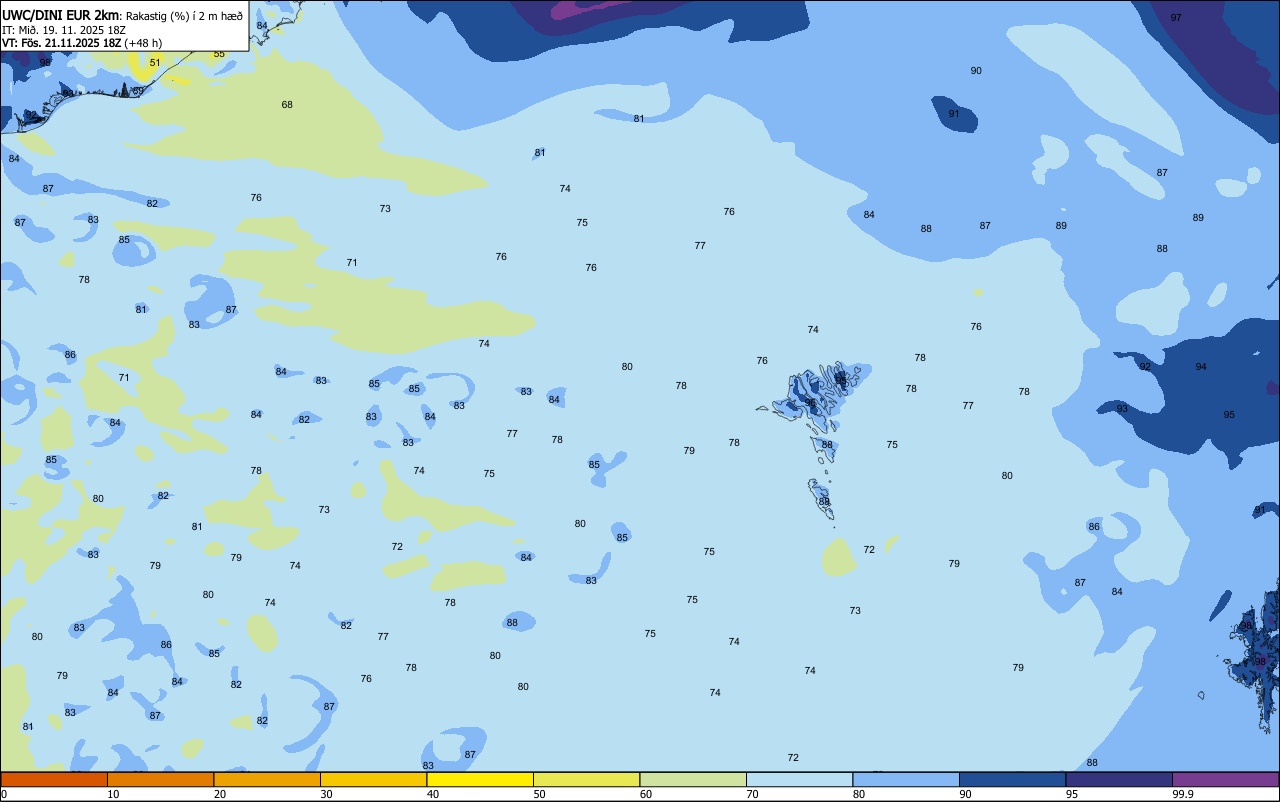Click the humidity value '97' on the map
Image resolution: width=1280 pixels, height=802 pixels.
1176,18
